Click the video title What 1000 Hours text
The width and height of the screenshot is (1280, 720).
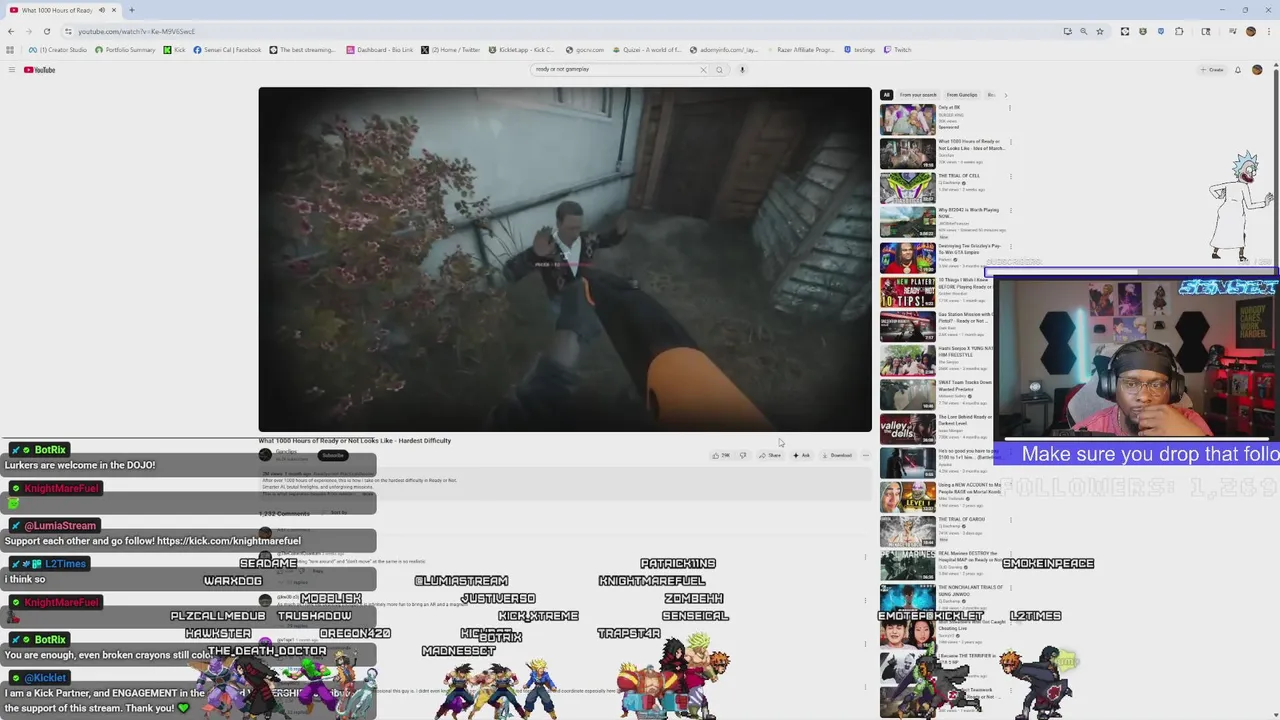pyautogui.click(x=355, y=440)
